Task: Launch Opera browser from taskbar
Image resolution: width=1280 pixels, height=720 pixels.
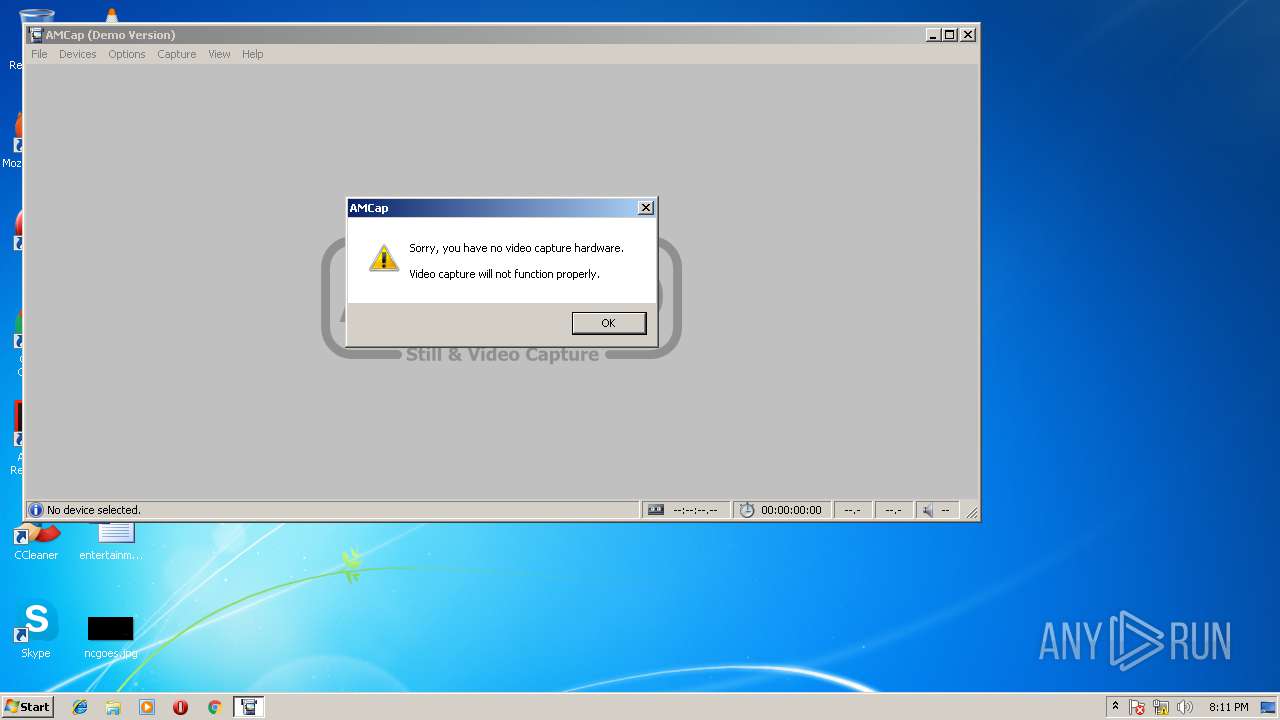Action: click(x=180, y=707)
